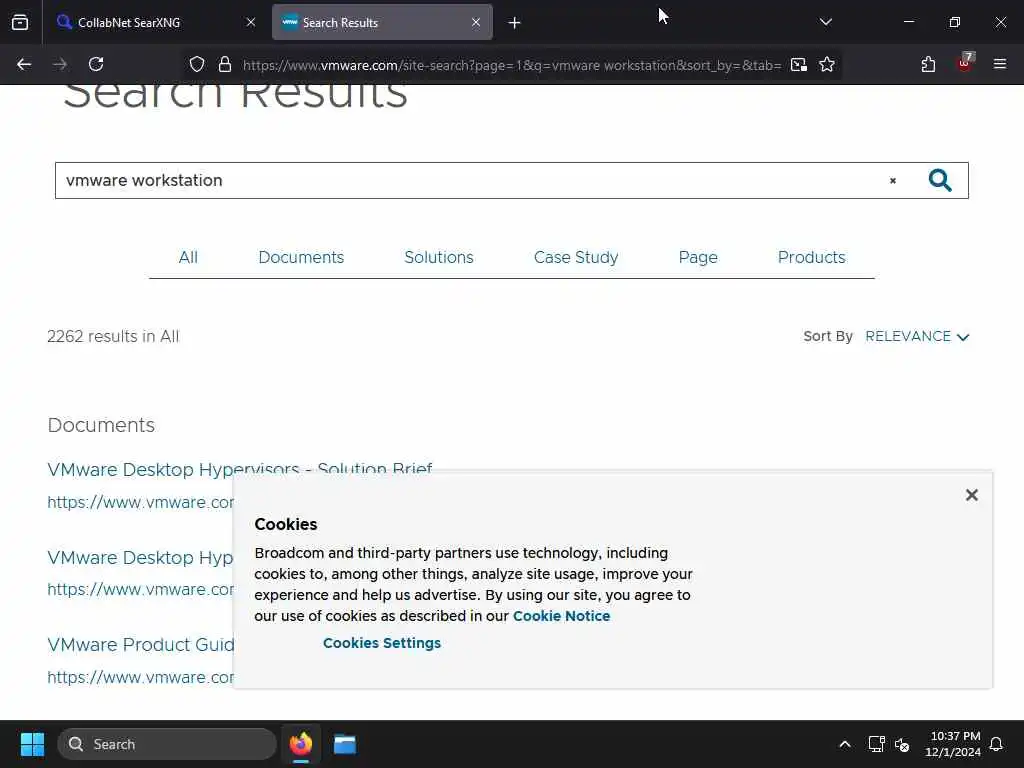Screen dimensions: 1024x768
Task: Switch to Page results tab
Action: [698, 257]
